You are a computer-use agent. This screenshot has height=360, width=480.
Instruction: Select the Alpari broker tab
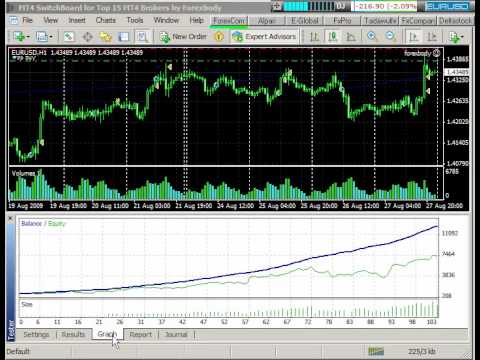pos(267,21)
